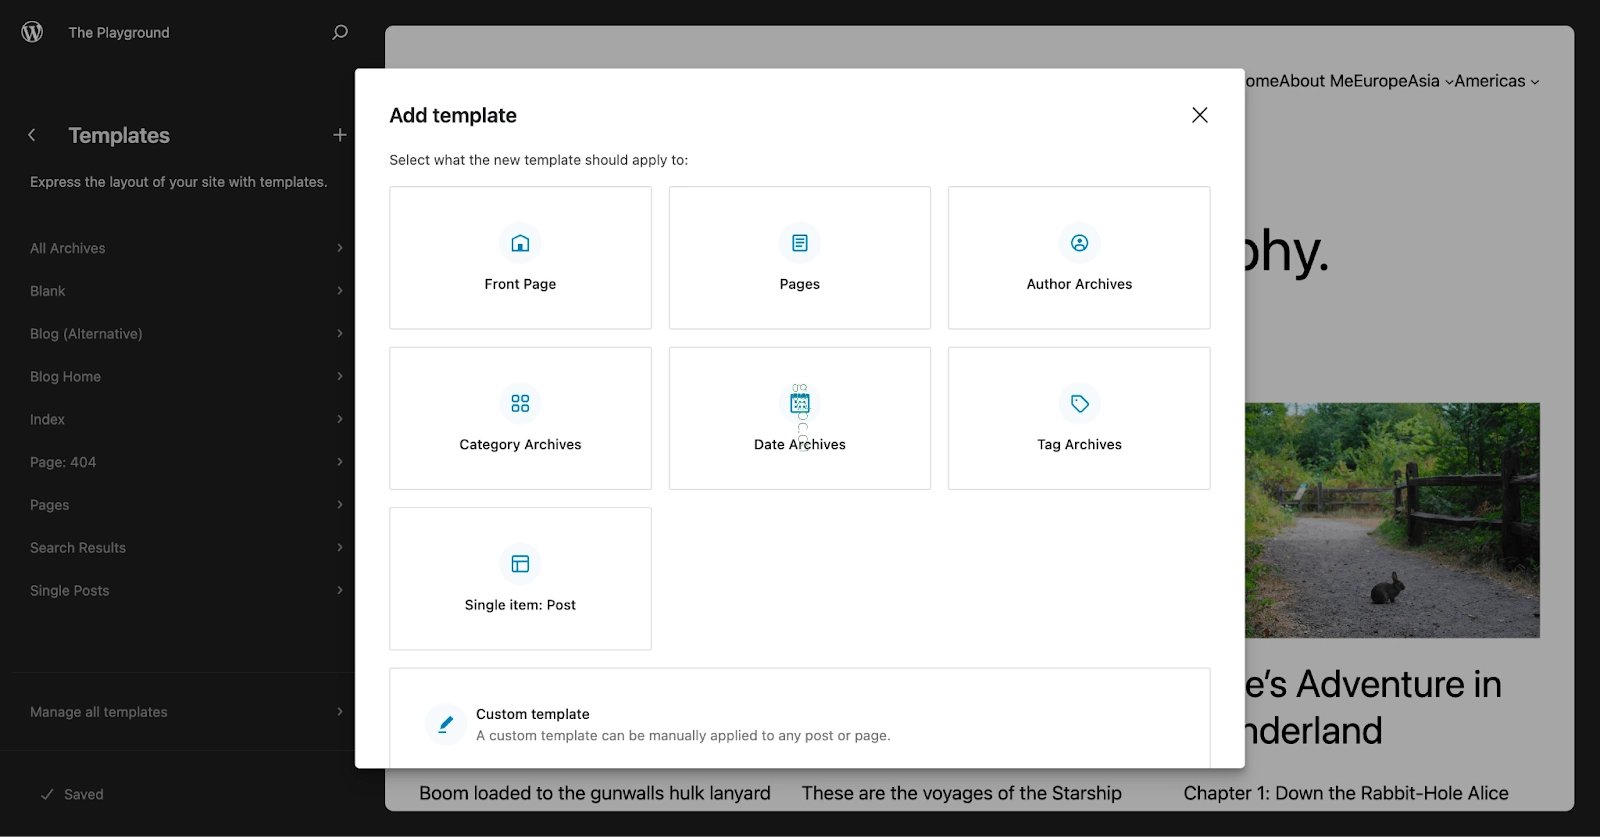Expand the Page: 404 row chevron
This screenshot has width=1600, height=837.
point(340,462)
